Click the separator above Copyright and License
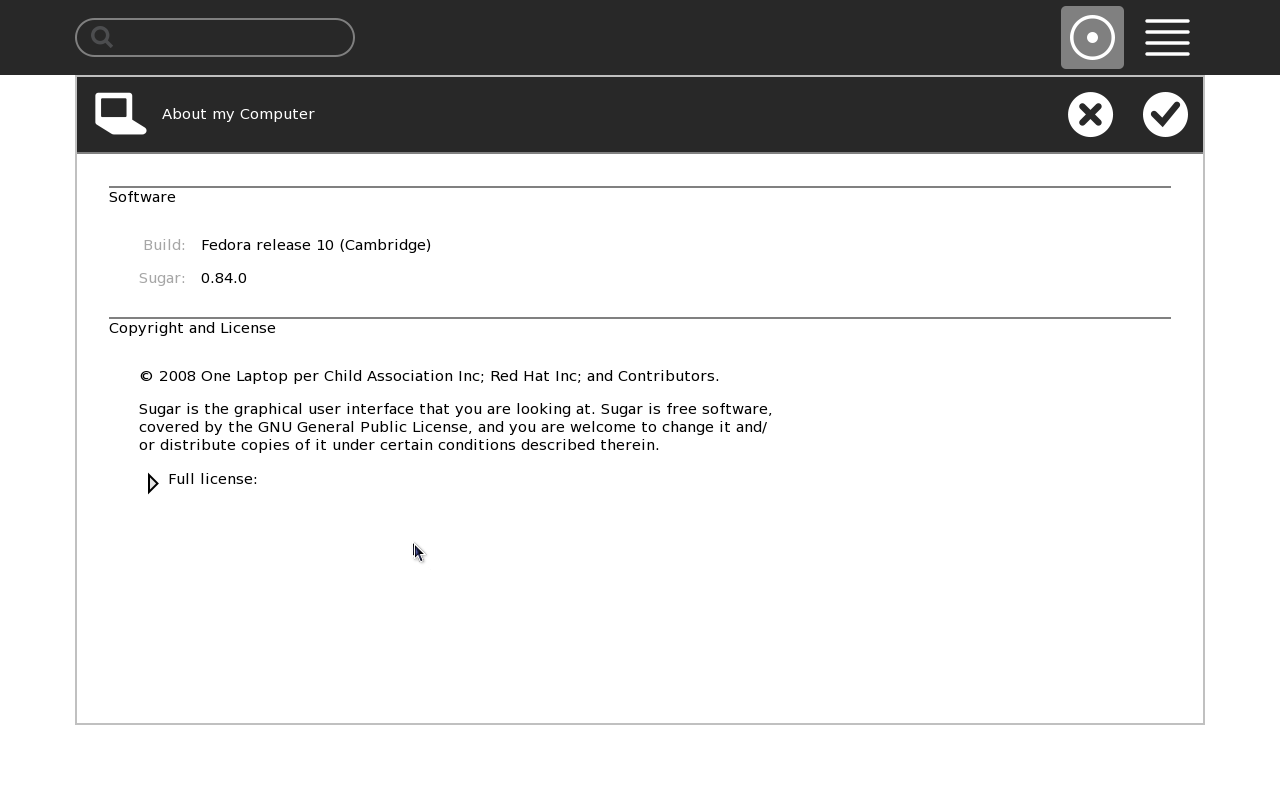Screen dimensions: 1280x800 [640, 318]
